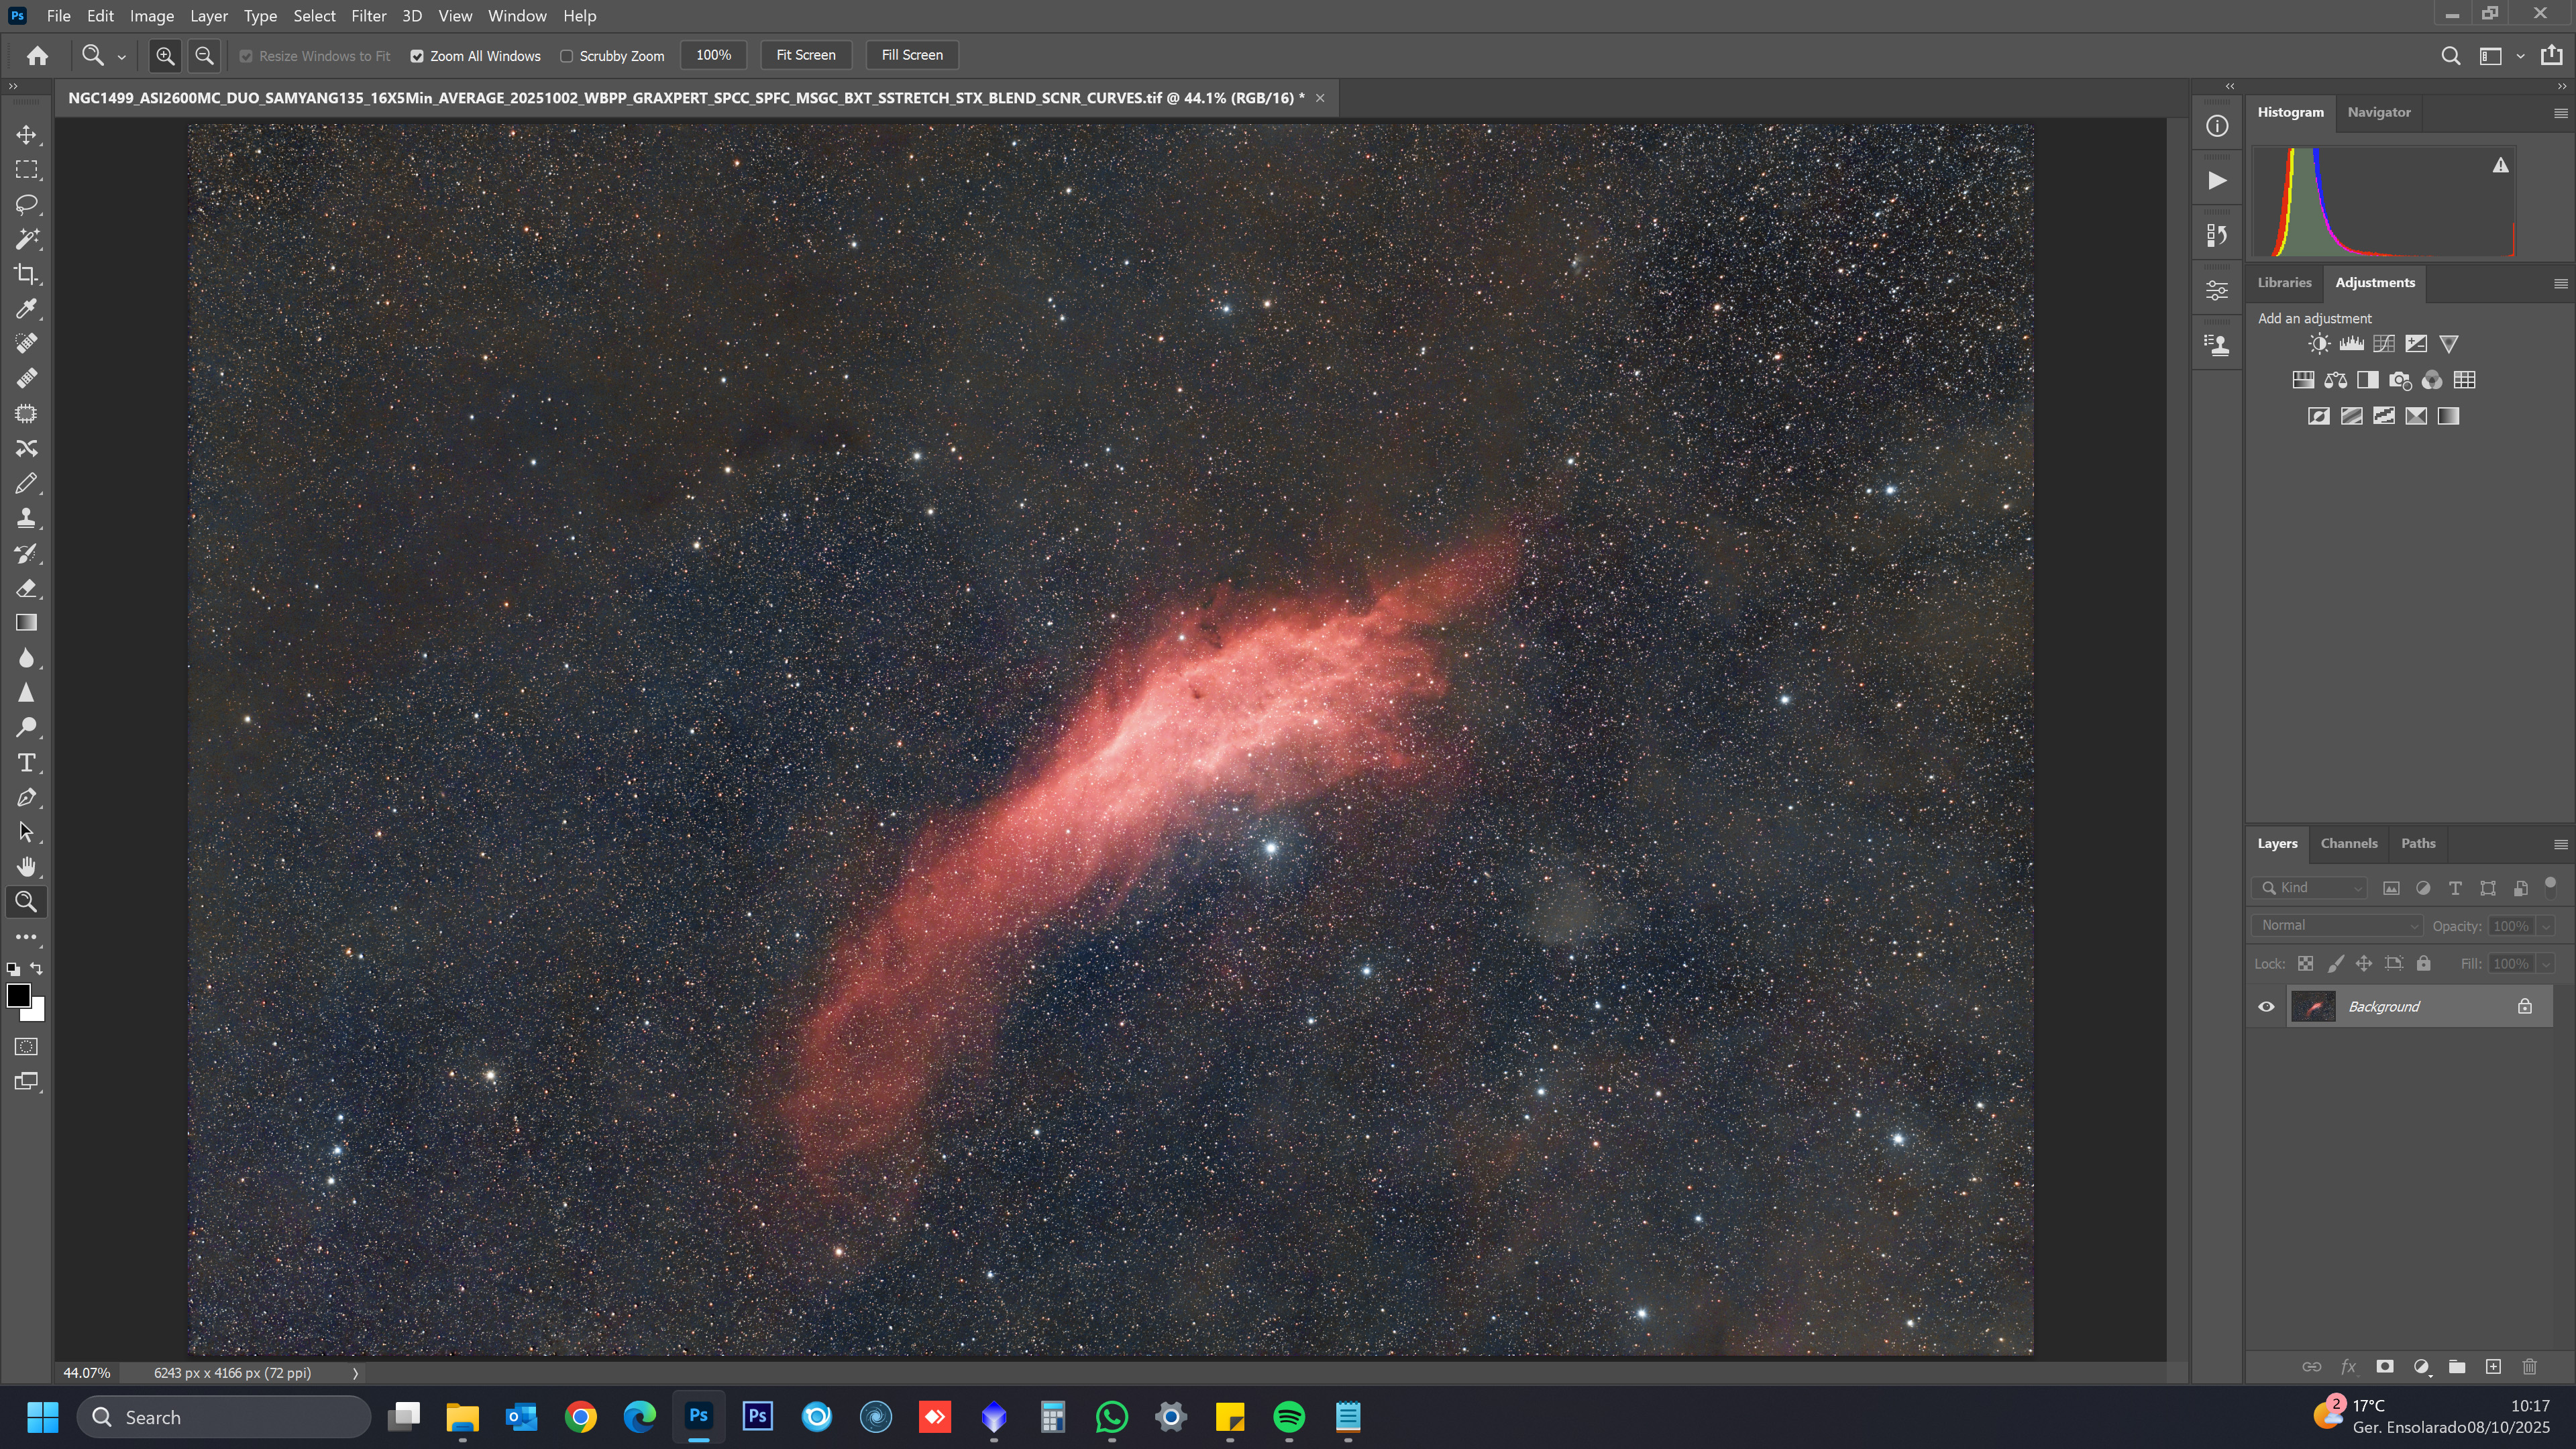Viewport: 2576px width, 1449px height.
Task: Select the Crop tool
Action: [x=26, y=274]
